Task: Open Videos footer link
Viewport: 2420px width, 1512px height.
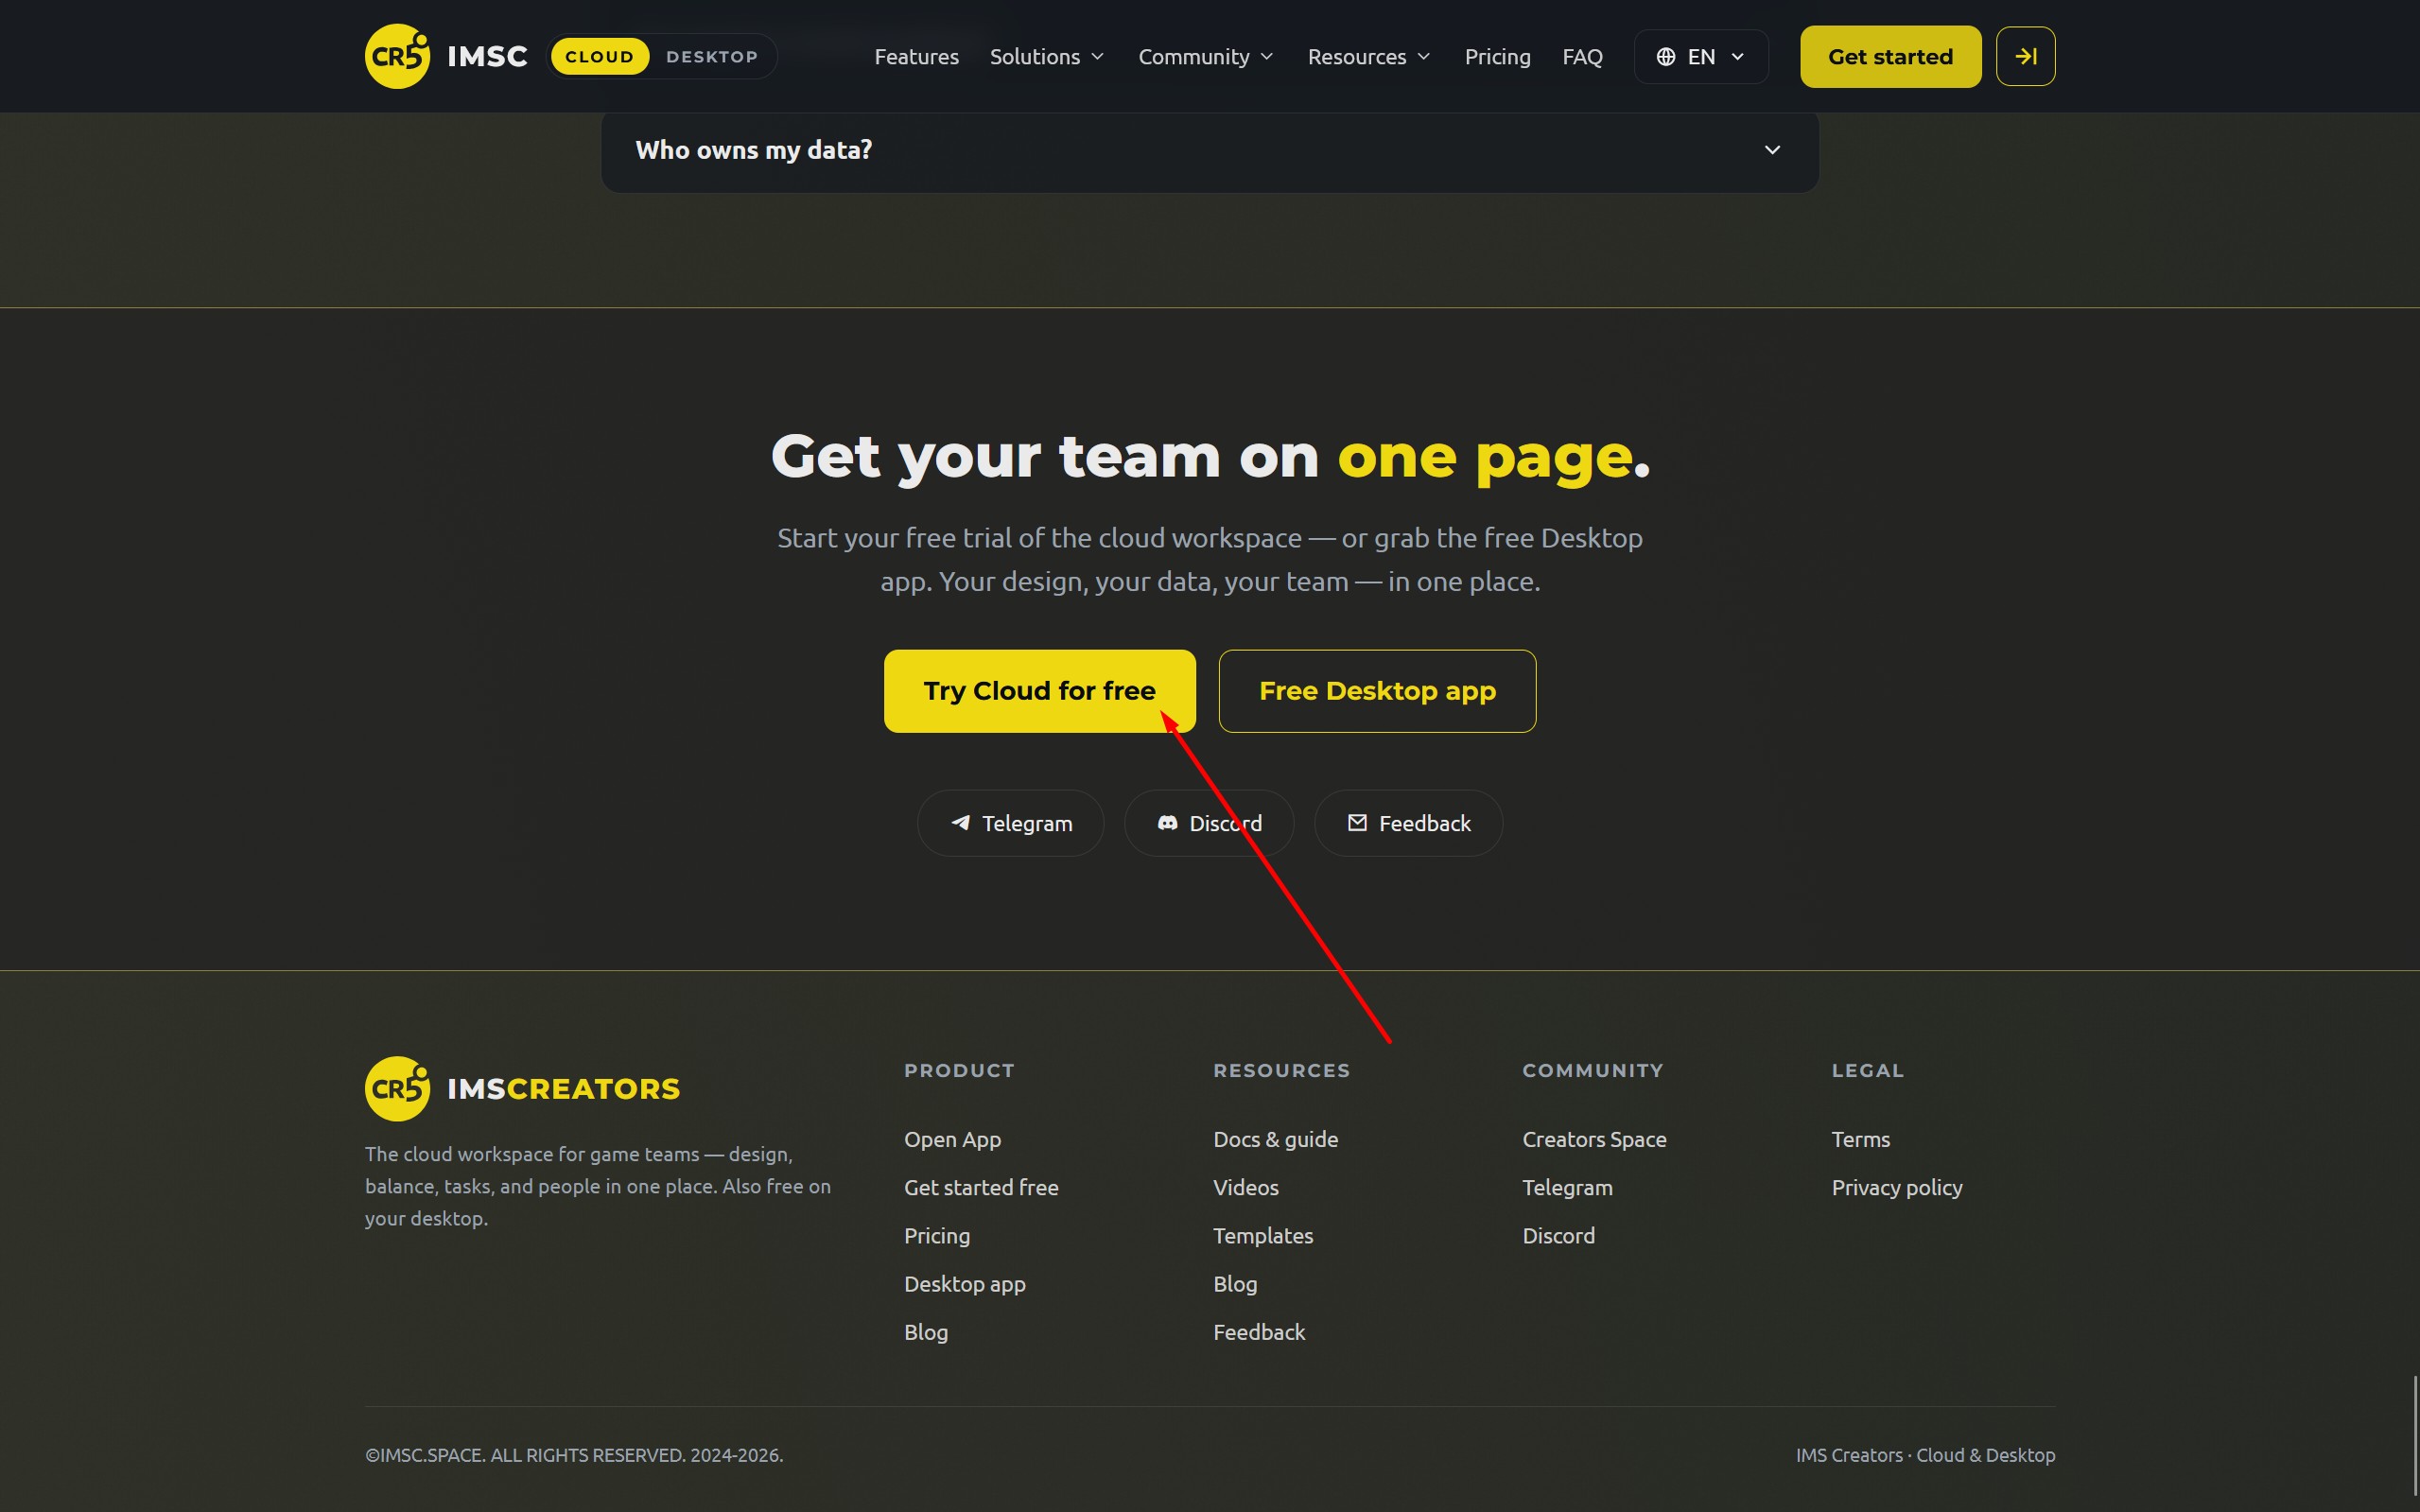Action: [x=1246, y=1187]
